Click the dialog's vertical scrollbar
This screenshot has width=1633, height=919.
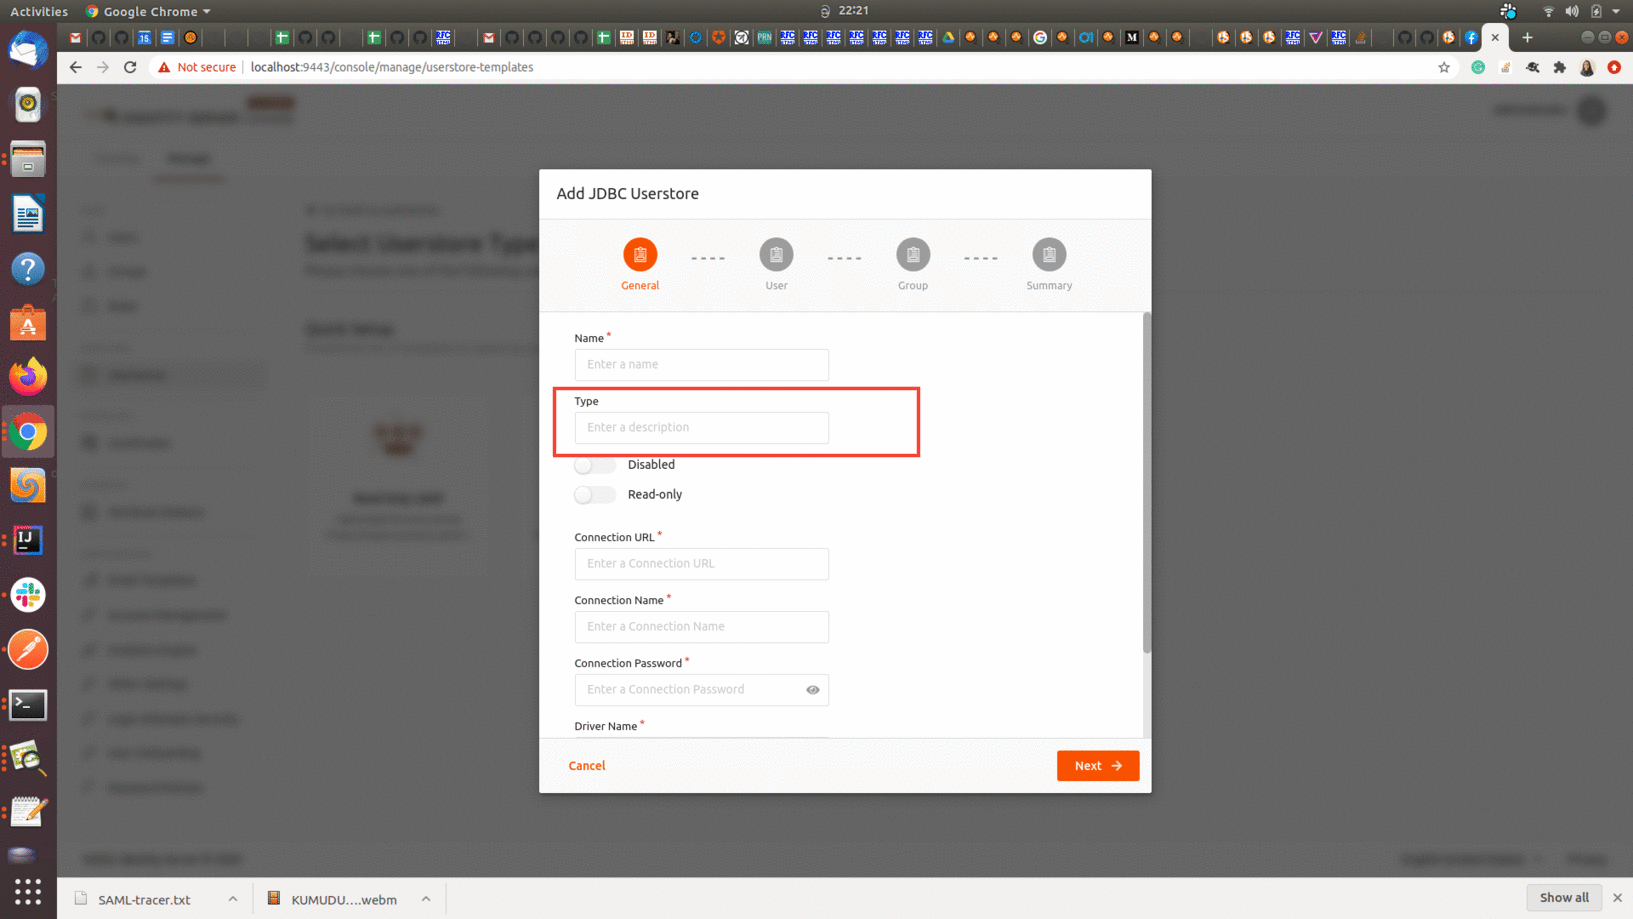click(x=1147, y=483)
